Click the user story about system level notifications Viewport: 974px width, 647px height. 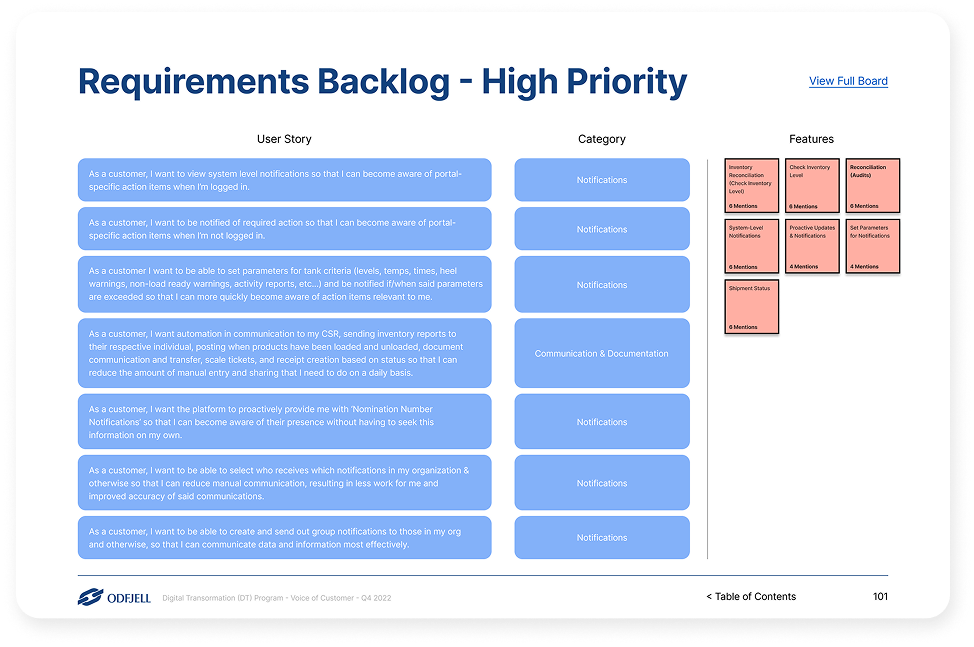pos(284,180)
